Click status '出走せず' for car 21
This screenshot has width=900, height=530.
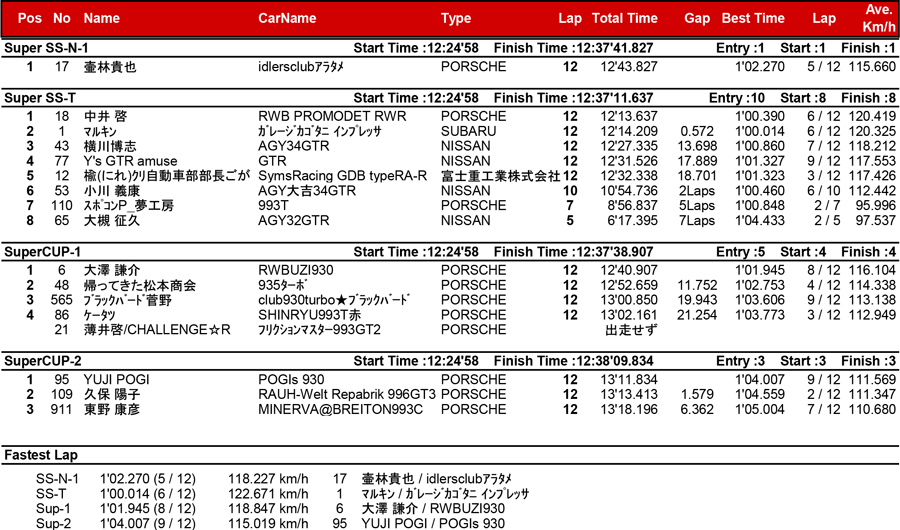tap(631, 330)
